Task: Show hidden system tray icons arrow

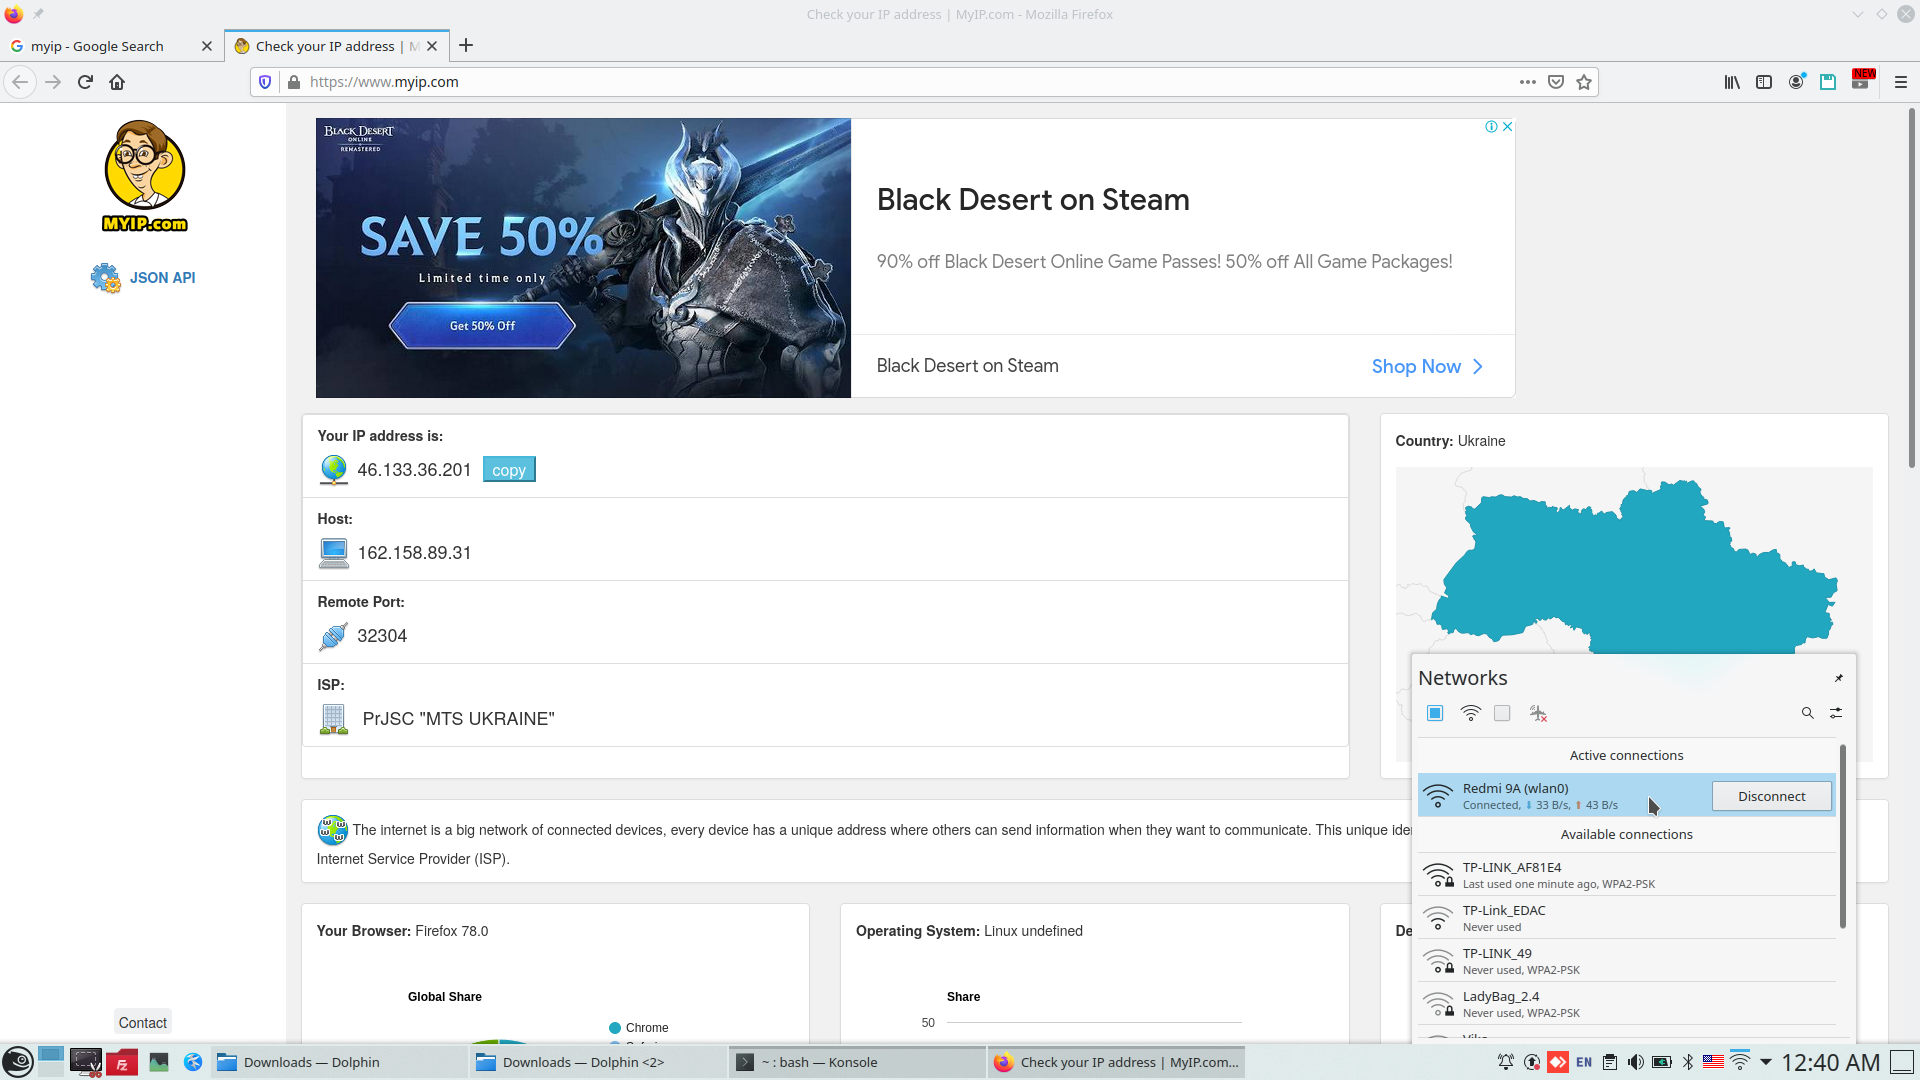Action: pos(1766,1062)
